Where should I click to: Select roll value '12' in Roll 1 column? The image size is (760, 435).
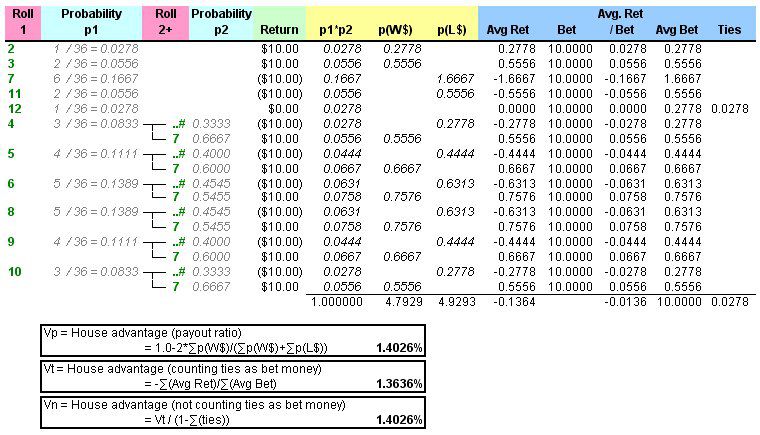pos(15,109)
